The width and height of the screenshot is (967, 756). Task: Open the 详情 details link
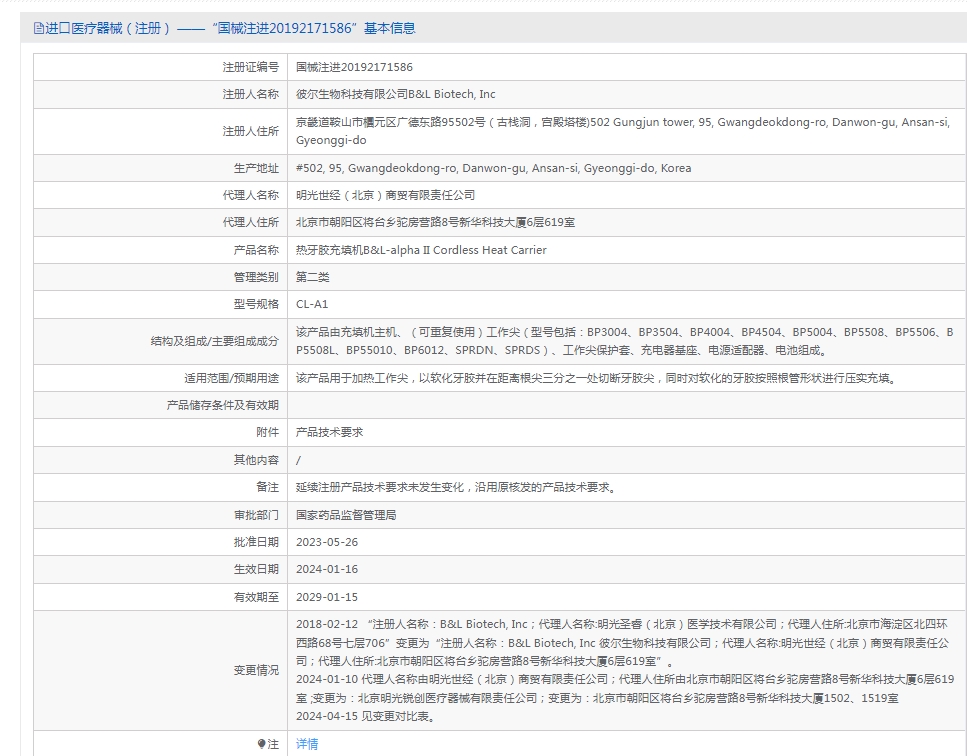click(x=307, y=744)
